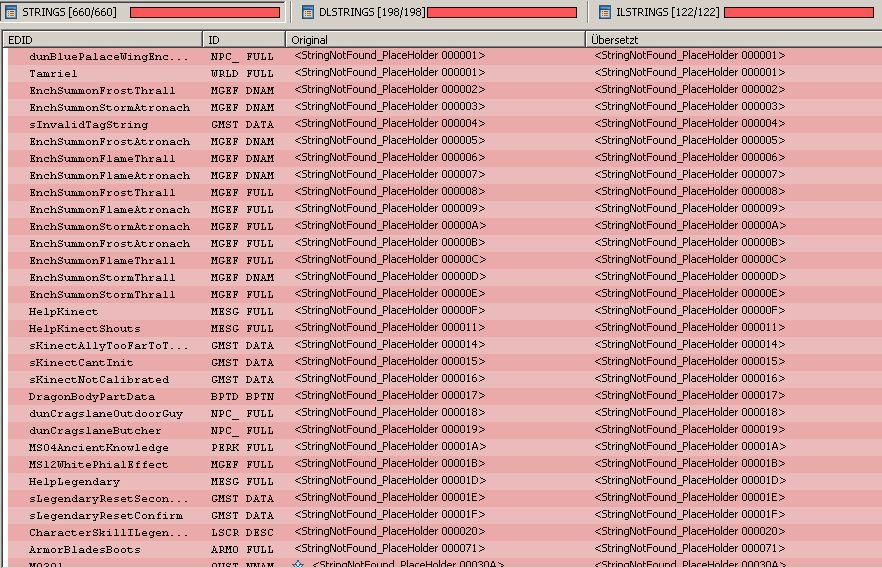This screenshot has height=568, width=882.
Task: Select EnchSummonFlameAtronach MGEF FULL row
Action: [444, 209]
